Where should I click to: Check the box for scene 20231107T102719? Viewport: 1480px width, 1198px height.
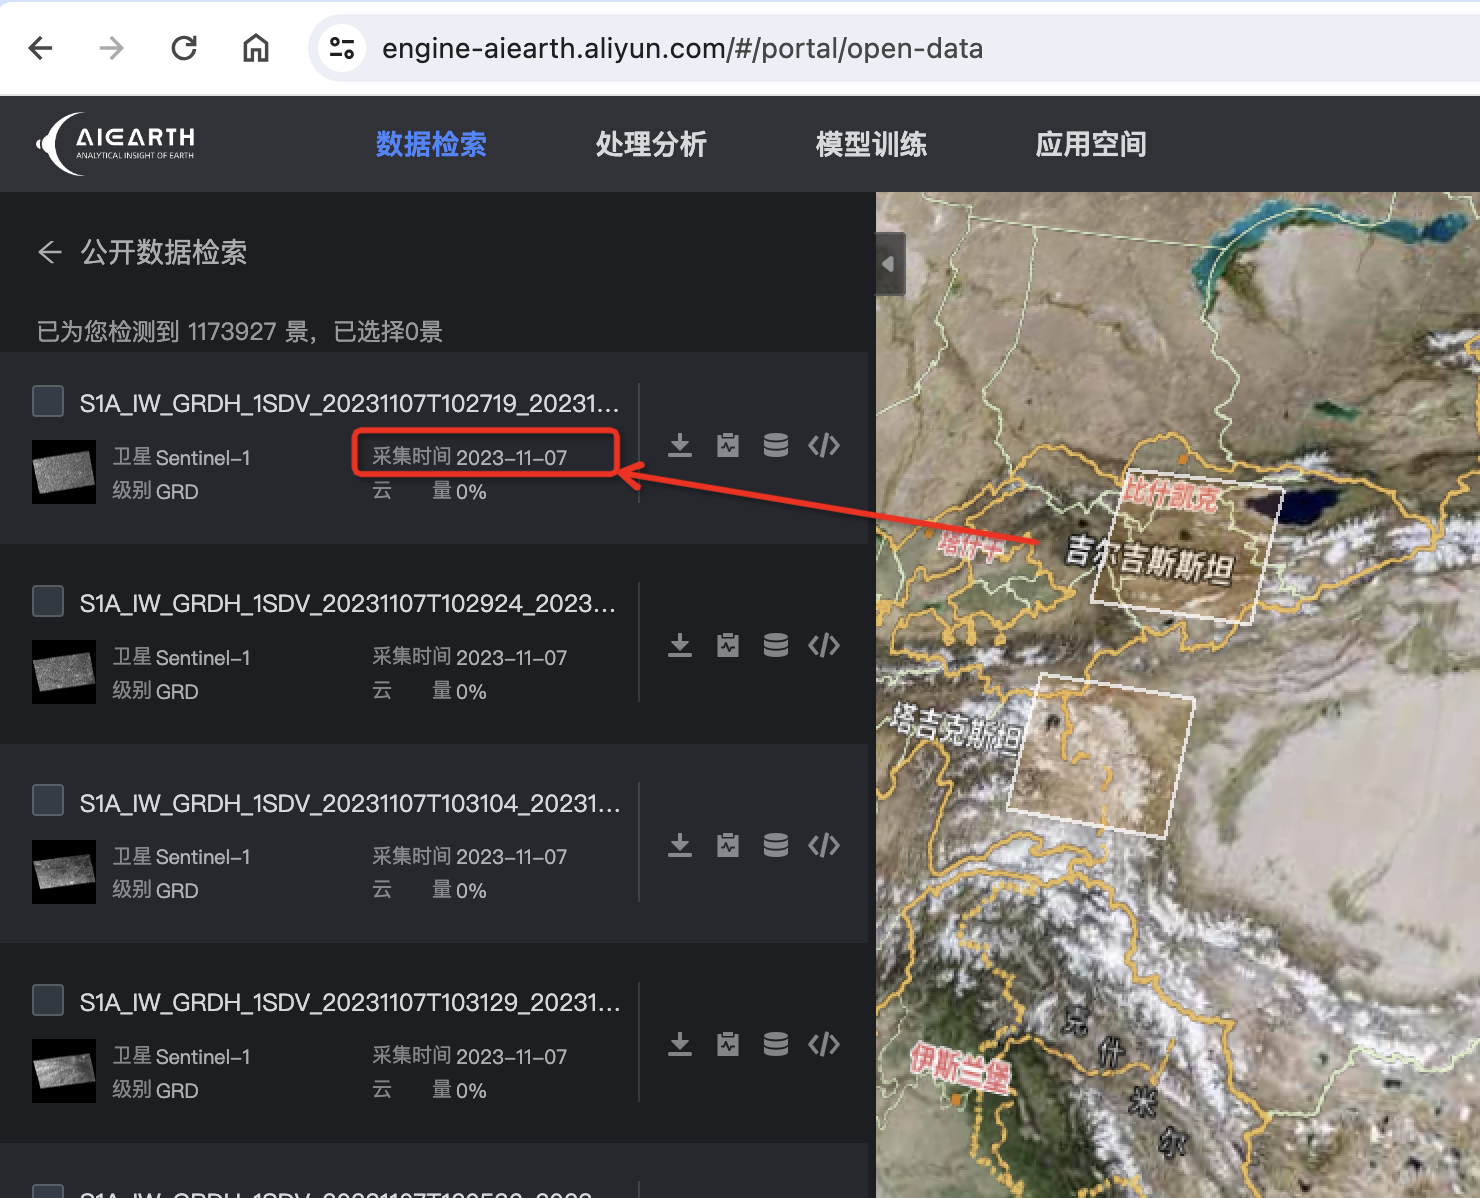pos(48,401)
